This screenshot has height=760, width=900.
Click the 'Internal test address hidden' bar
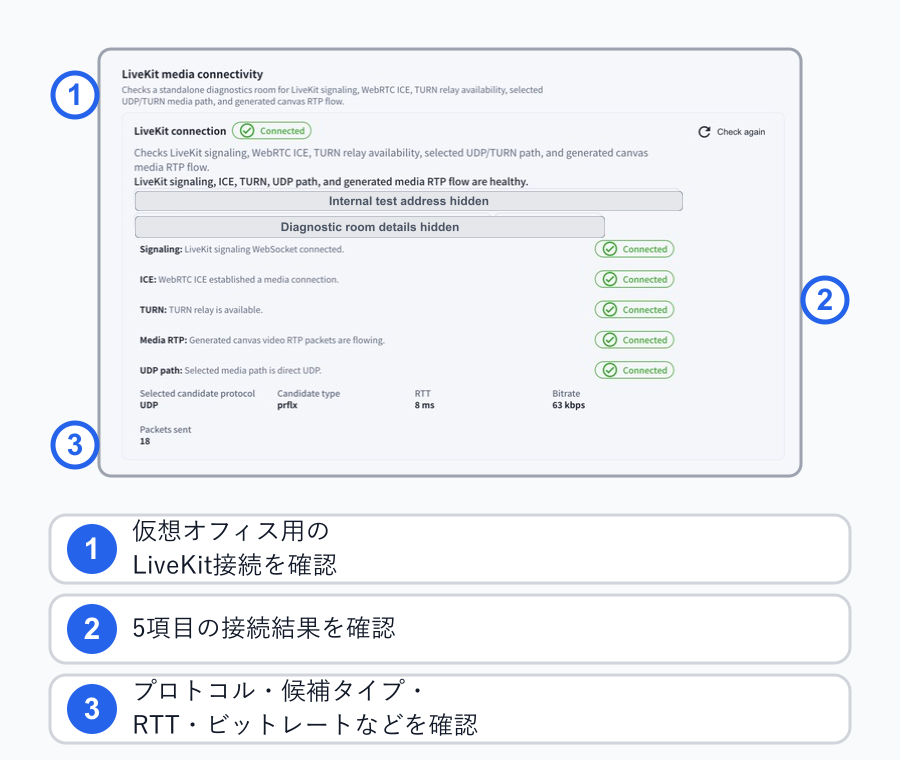pos(409,201)
